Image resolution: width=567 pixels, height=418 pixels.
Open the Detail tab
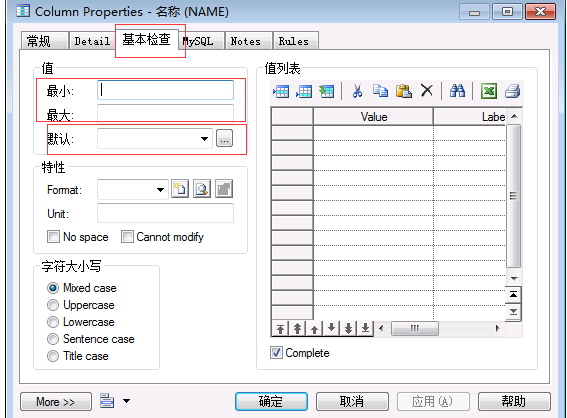92,41
